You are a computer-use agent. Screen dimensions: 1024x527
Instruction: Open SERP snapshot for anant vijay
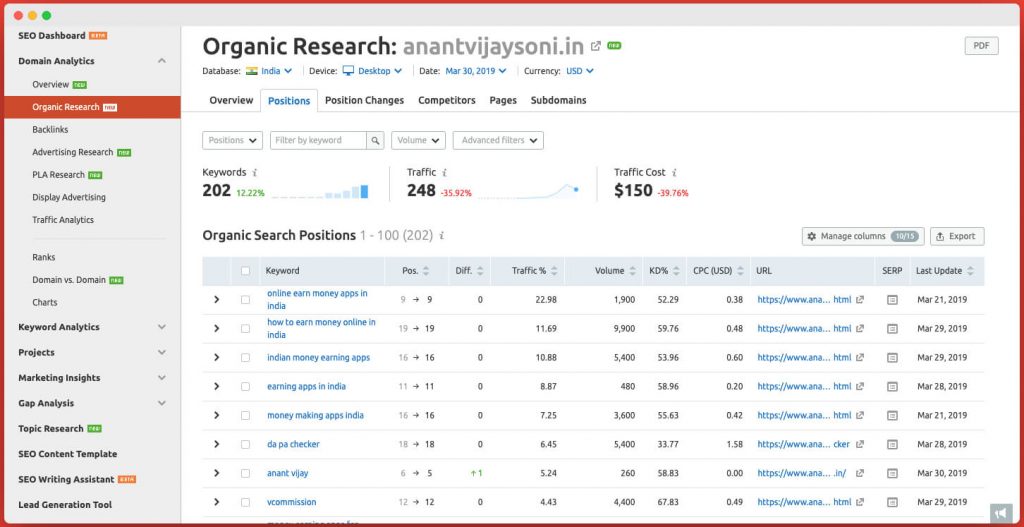point(892,473)
